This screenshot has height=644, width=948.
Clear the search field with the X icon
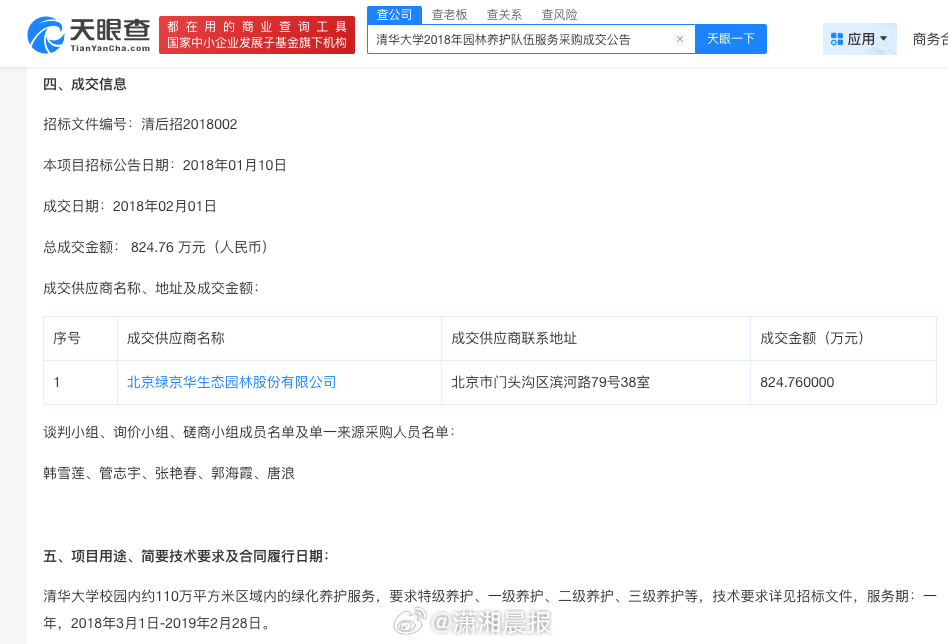coord(680,39)
